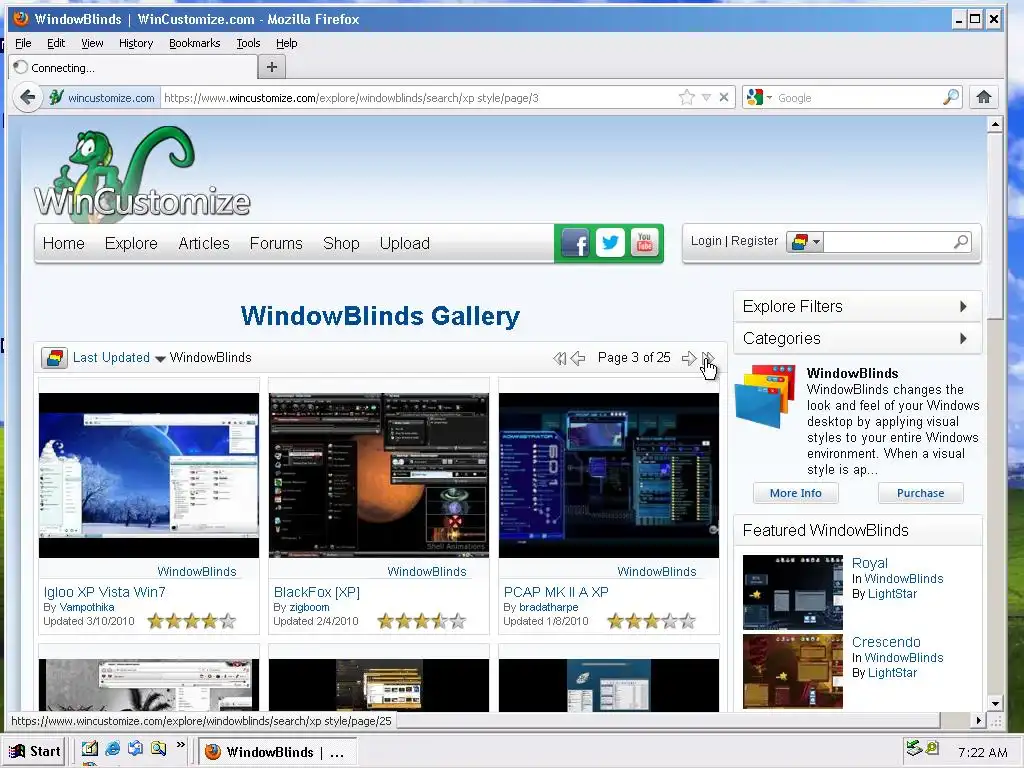Open the WinCustomize Twitter icon
This screenshot has width=1024, height=768.
coord(610,244)
